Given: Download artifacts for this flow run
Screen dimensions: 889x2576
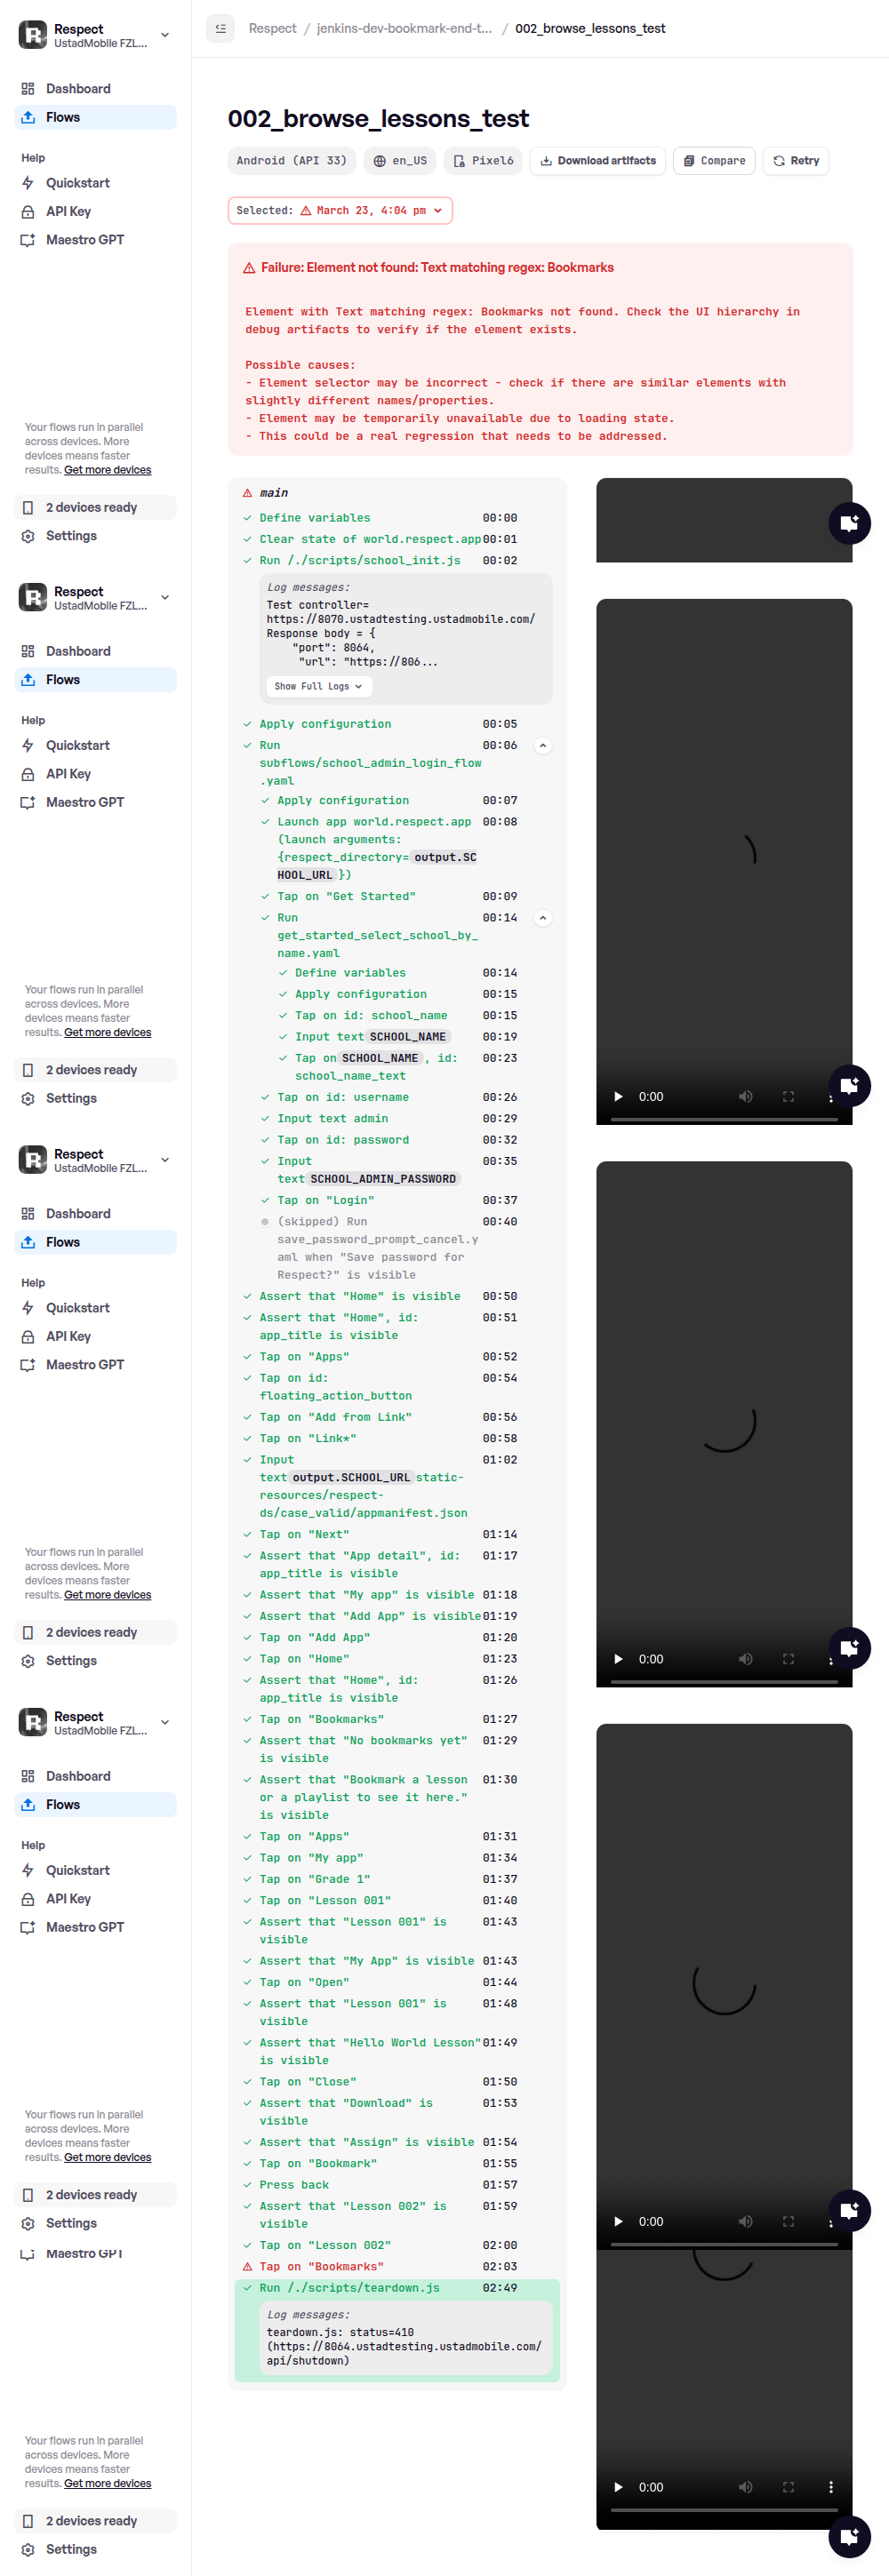Looking at the screenshot, I should [597, 161].
